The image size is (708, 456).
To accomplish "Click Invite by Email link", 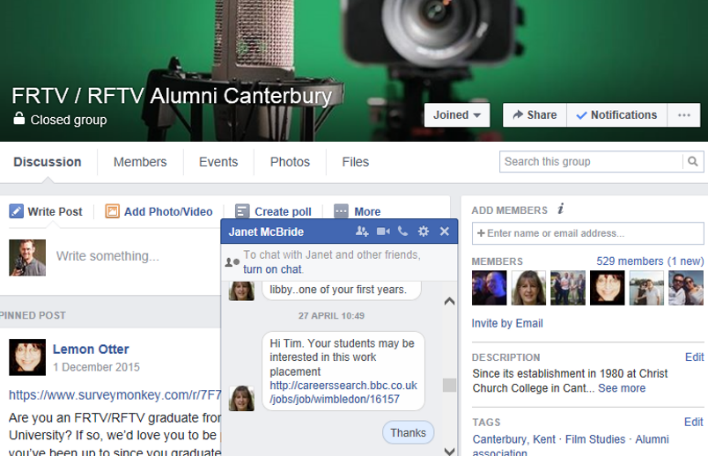I will tap(507, 323).
